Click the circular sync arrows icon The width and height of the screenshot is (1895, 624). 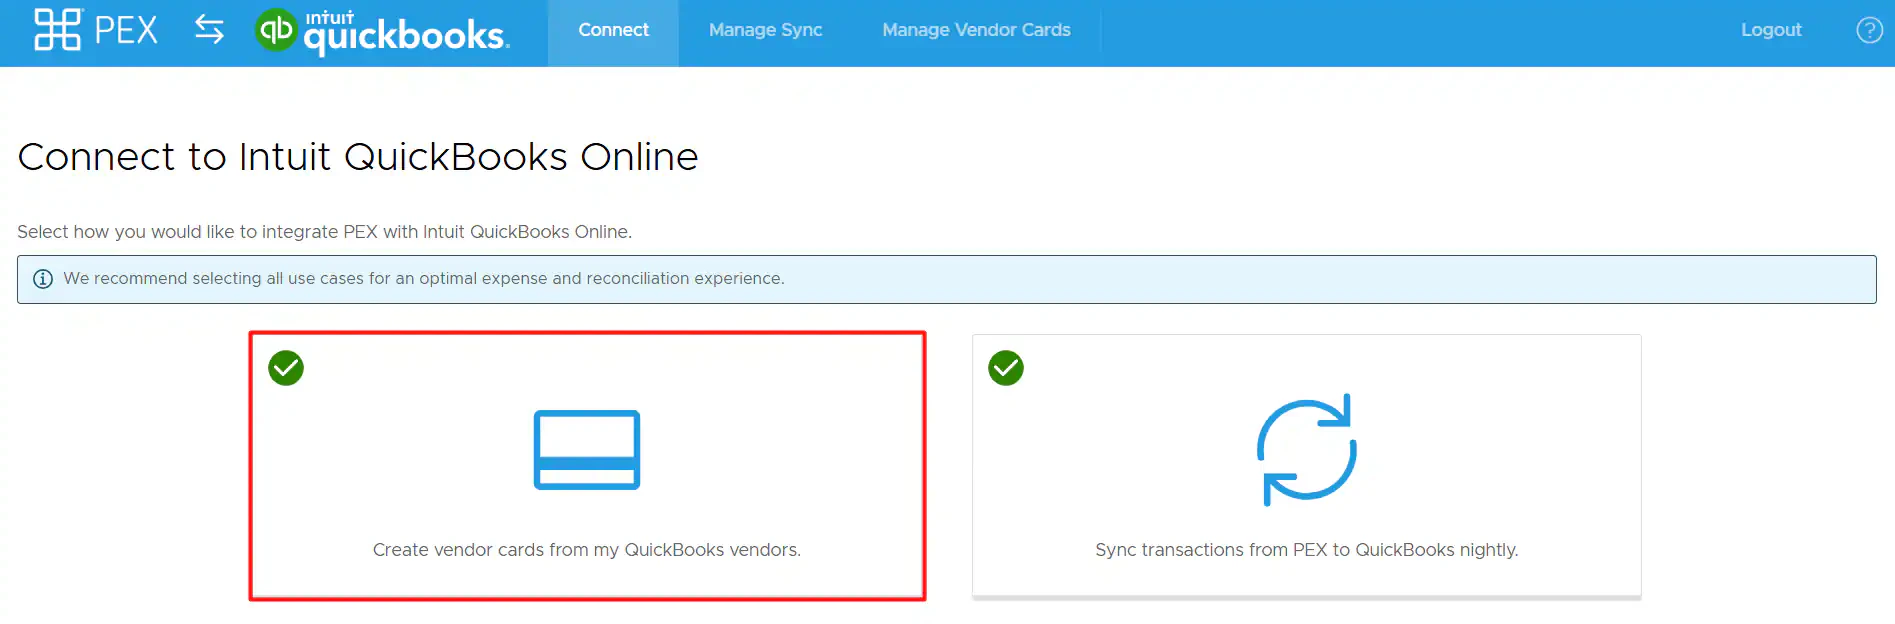point(1306,450)
